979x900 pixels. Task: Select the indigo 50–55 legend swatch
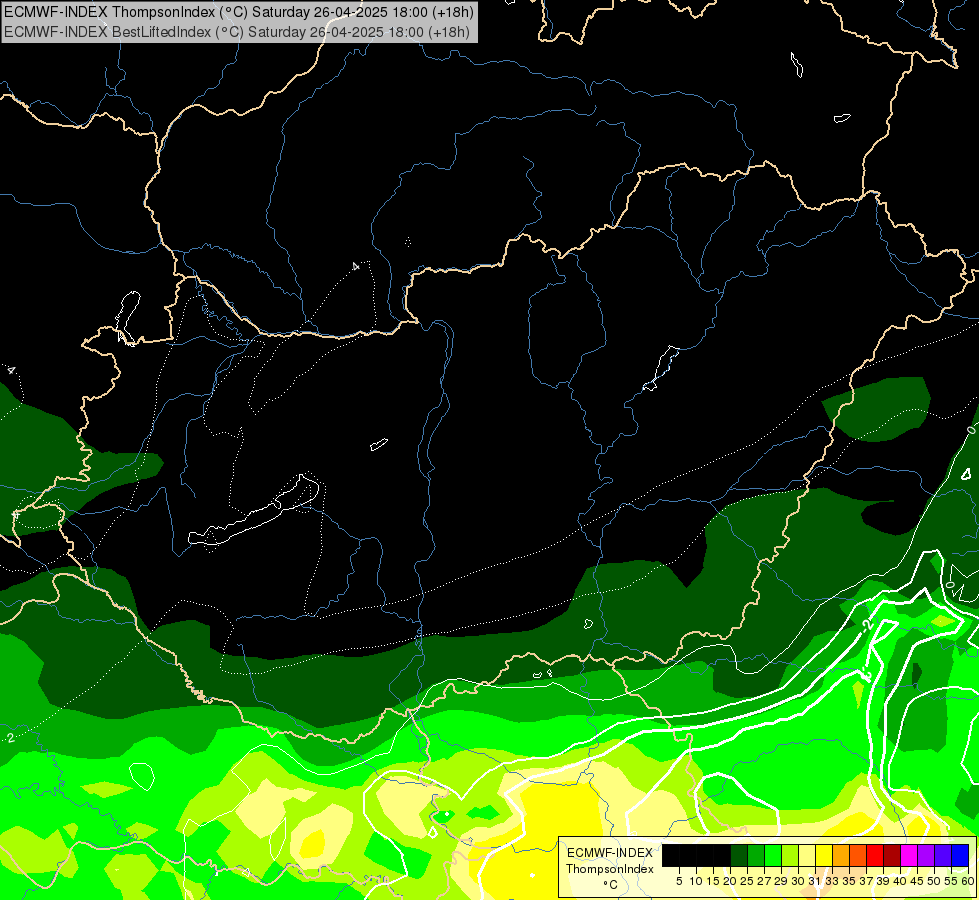click(x=943, y=855)
